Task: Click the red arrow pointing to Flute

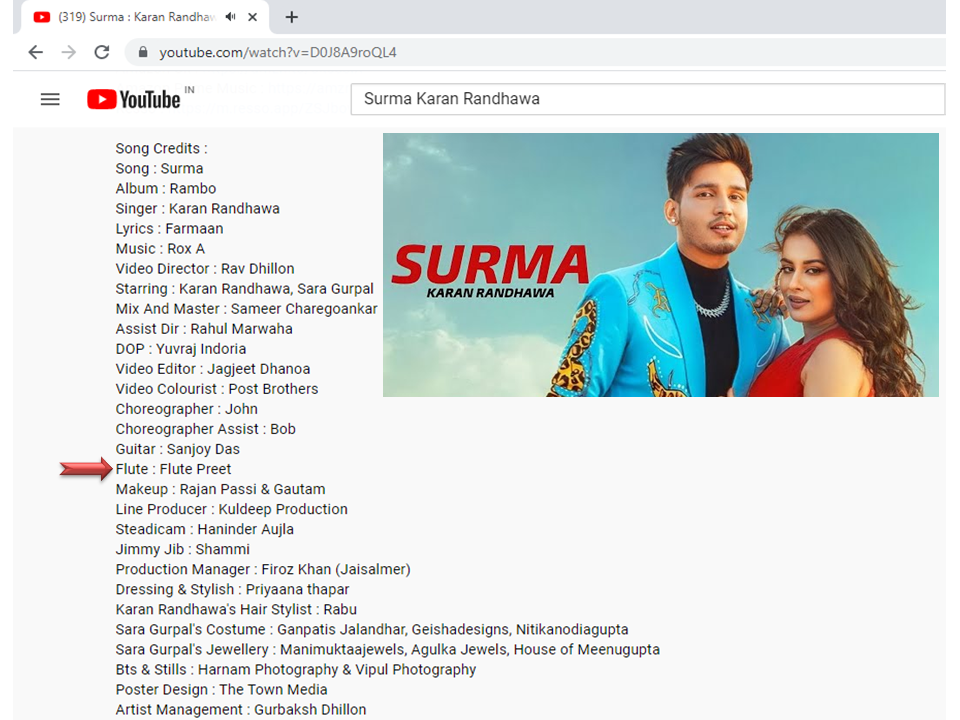Action: (x=85, y=469)
